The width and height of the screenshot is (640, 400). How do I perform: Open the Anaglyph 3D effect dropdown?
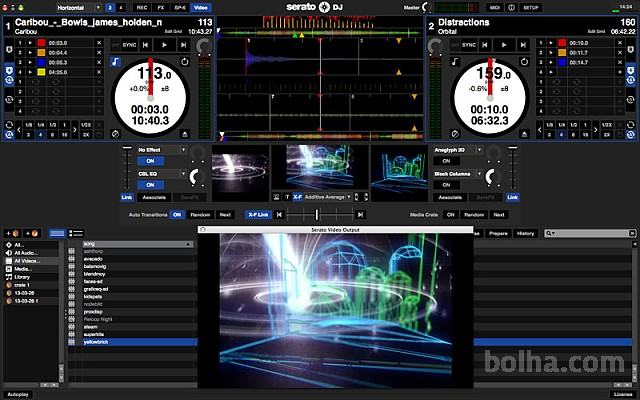(x=458, y=150)
